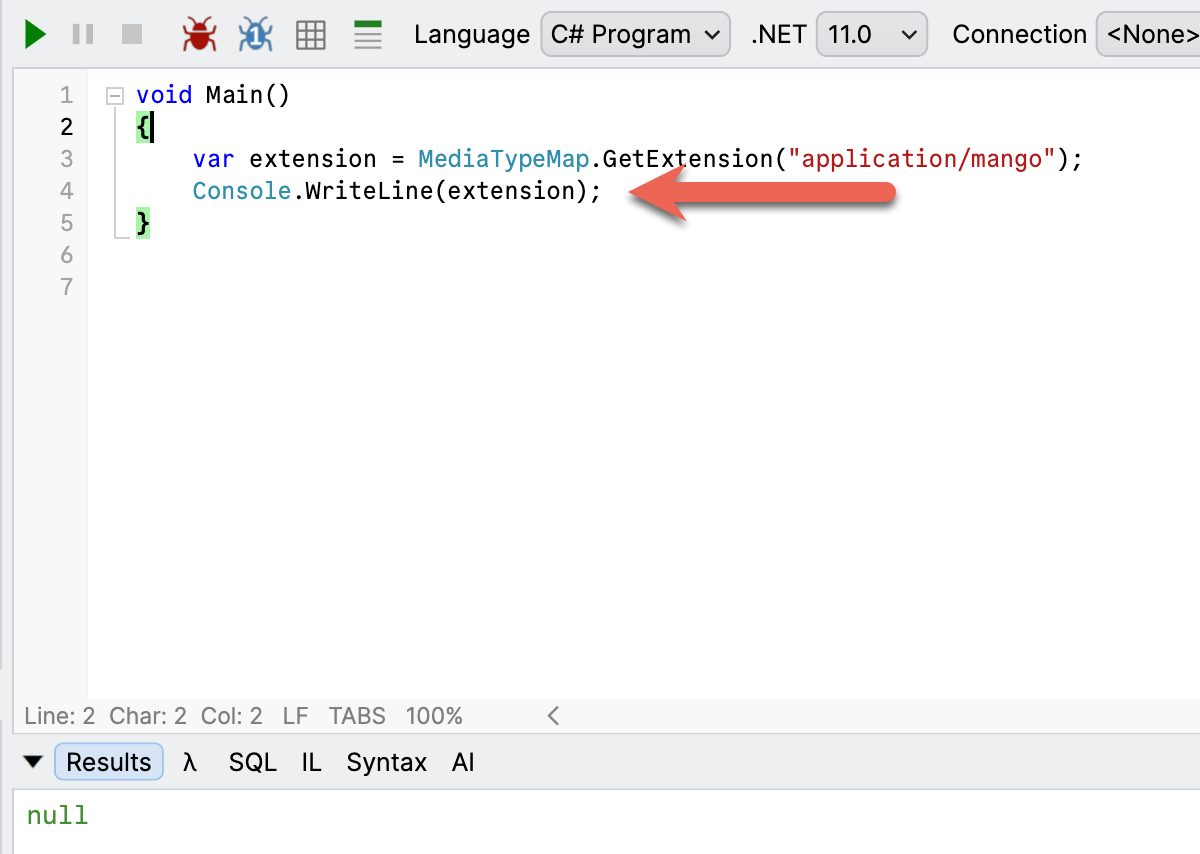The width and height of the screenshot is (1200, 854).
Task: Click the var keyword on line 3
Action: coord(214,159)
